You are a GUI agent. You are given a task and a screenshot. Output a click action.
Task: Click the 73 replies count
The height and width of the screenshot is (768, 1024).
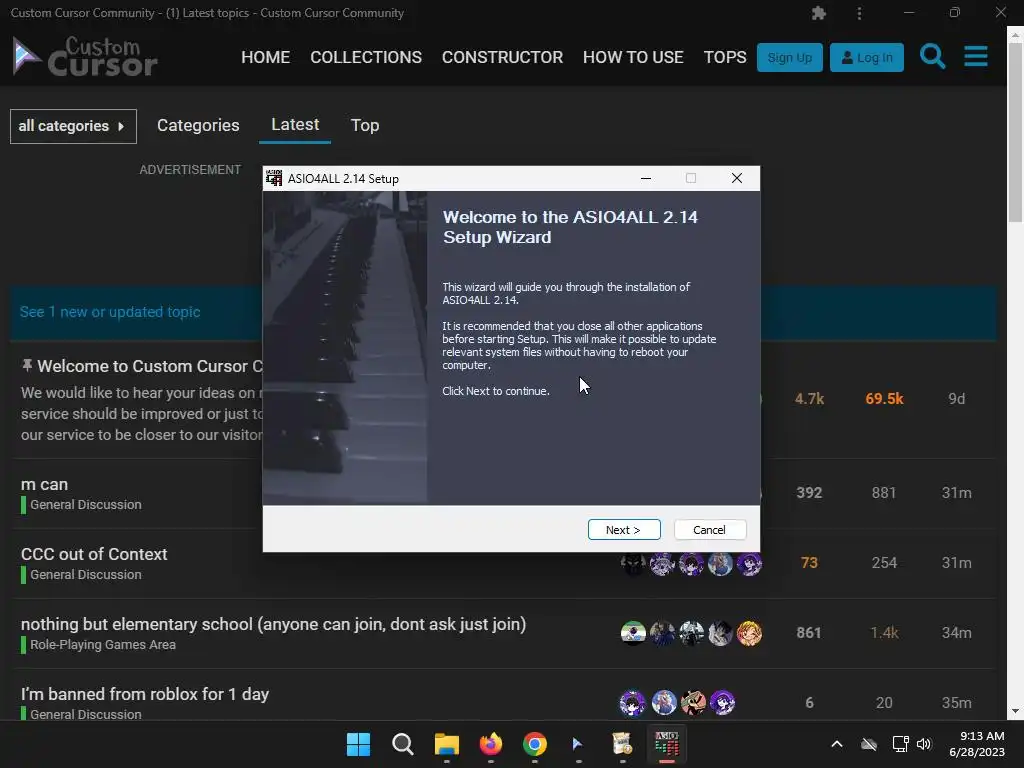tap(809, 562)
